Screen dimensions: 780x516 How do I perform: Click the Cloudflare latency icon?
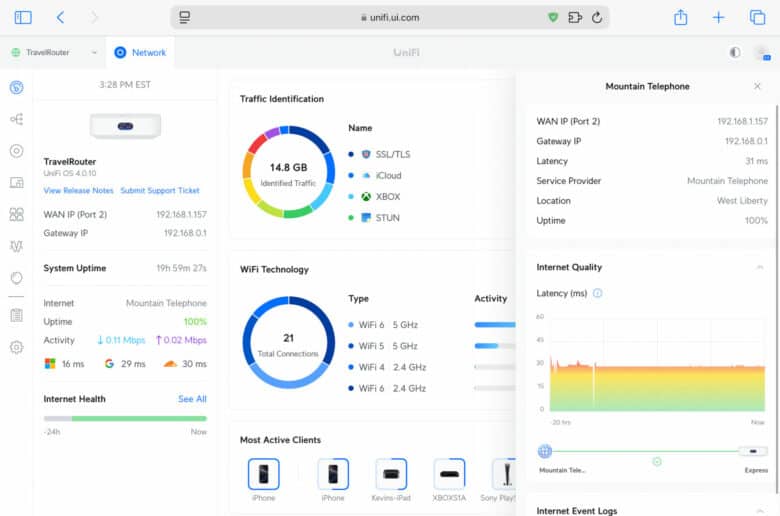170,364
